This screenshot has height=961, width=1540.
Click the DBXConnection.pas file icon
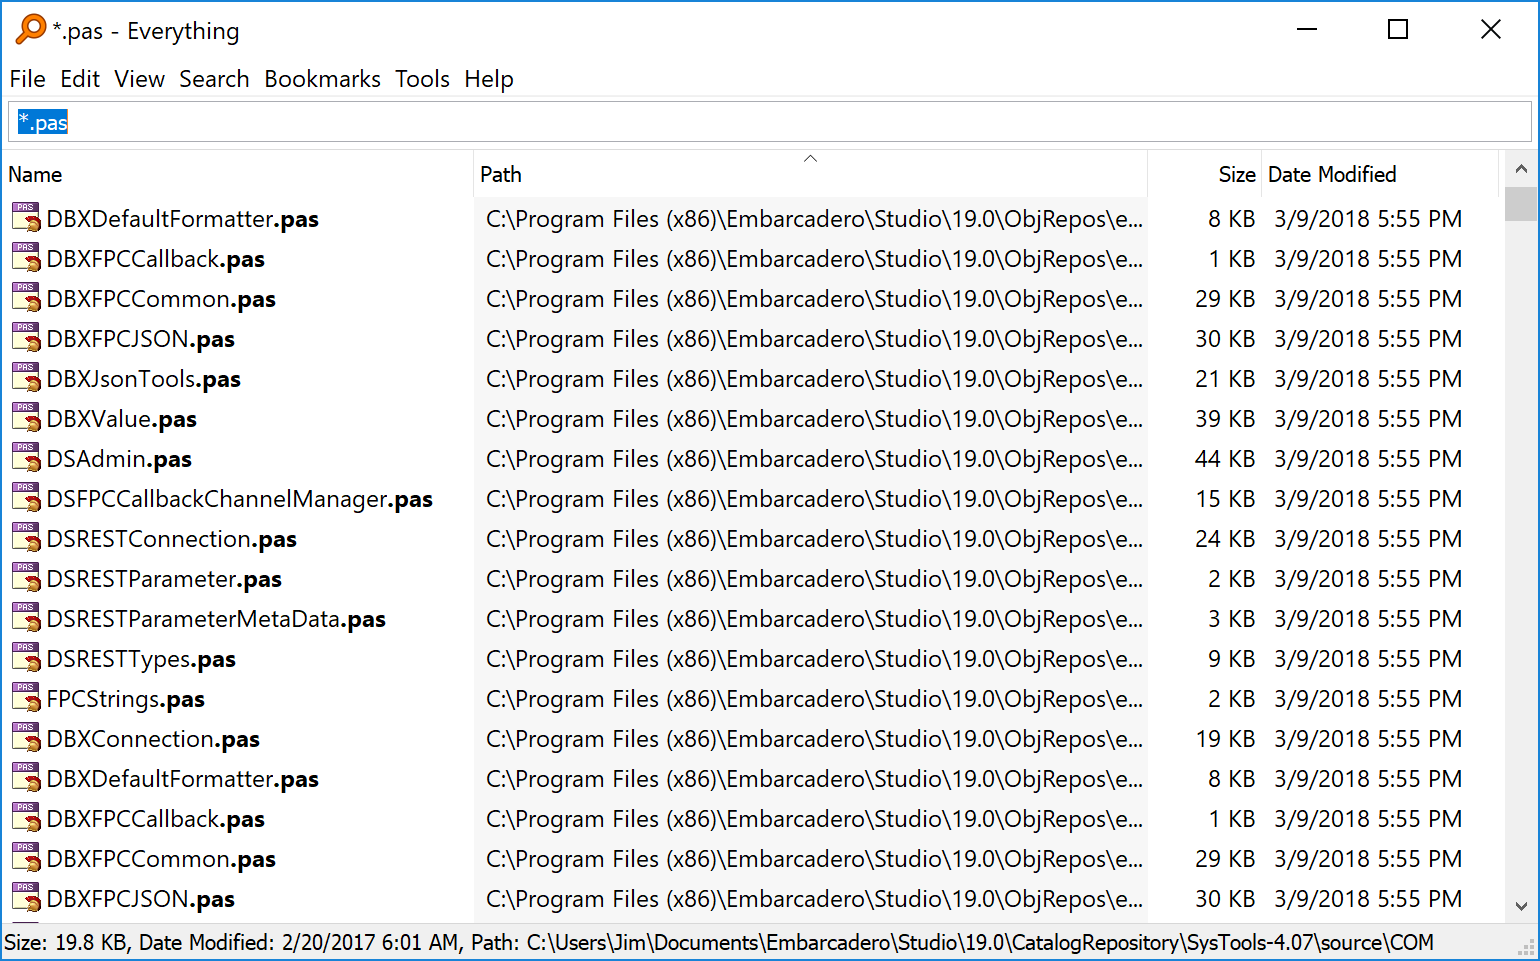[26, 739]
